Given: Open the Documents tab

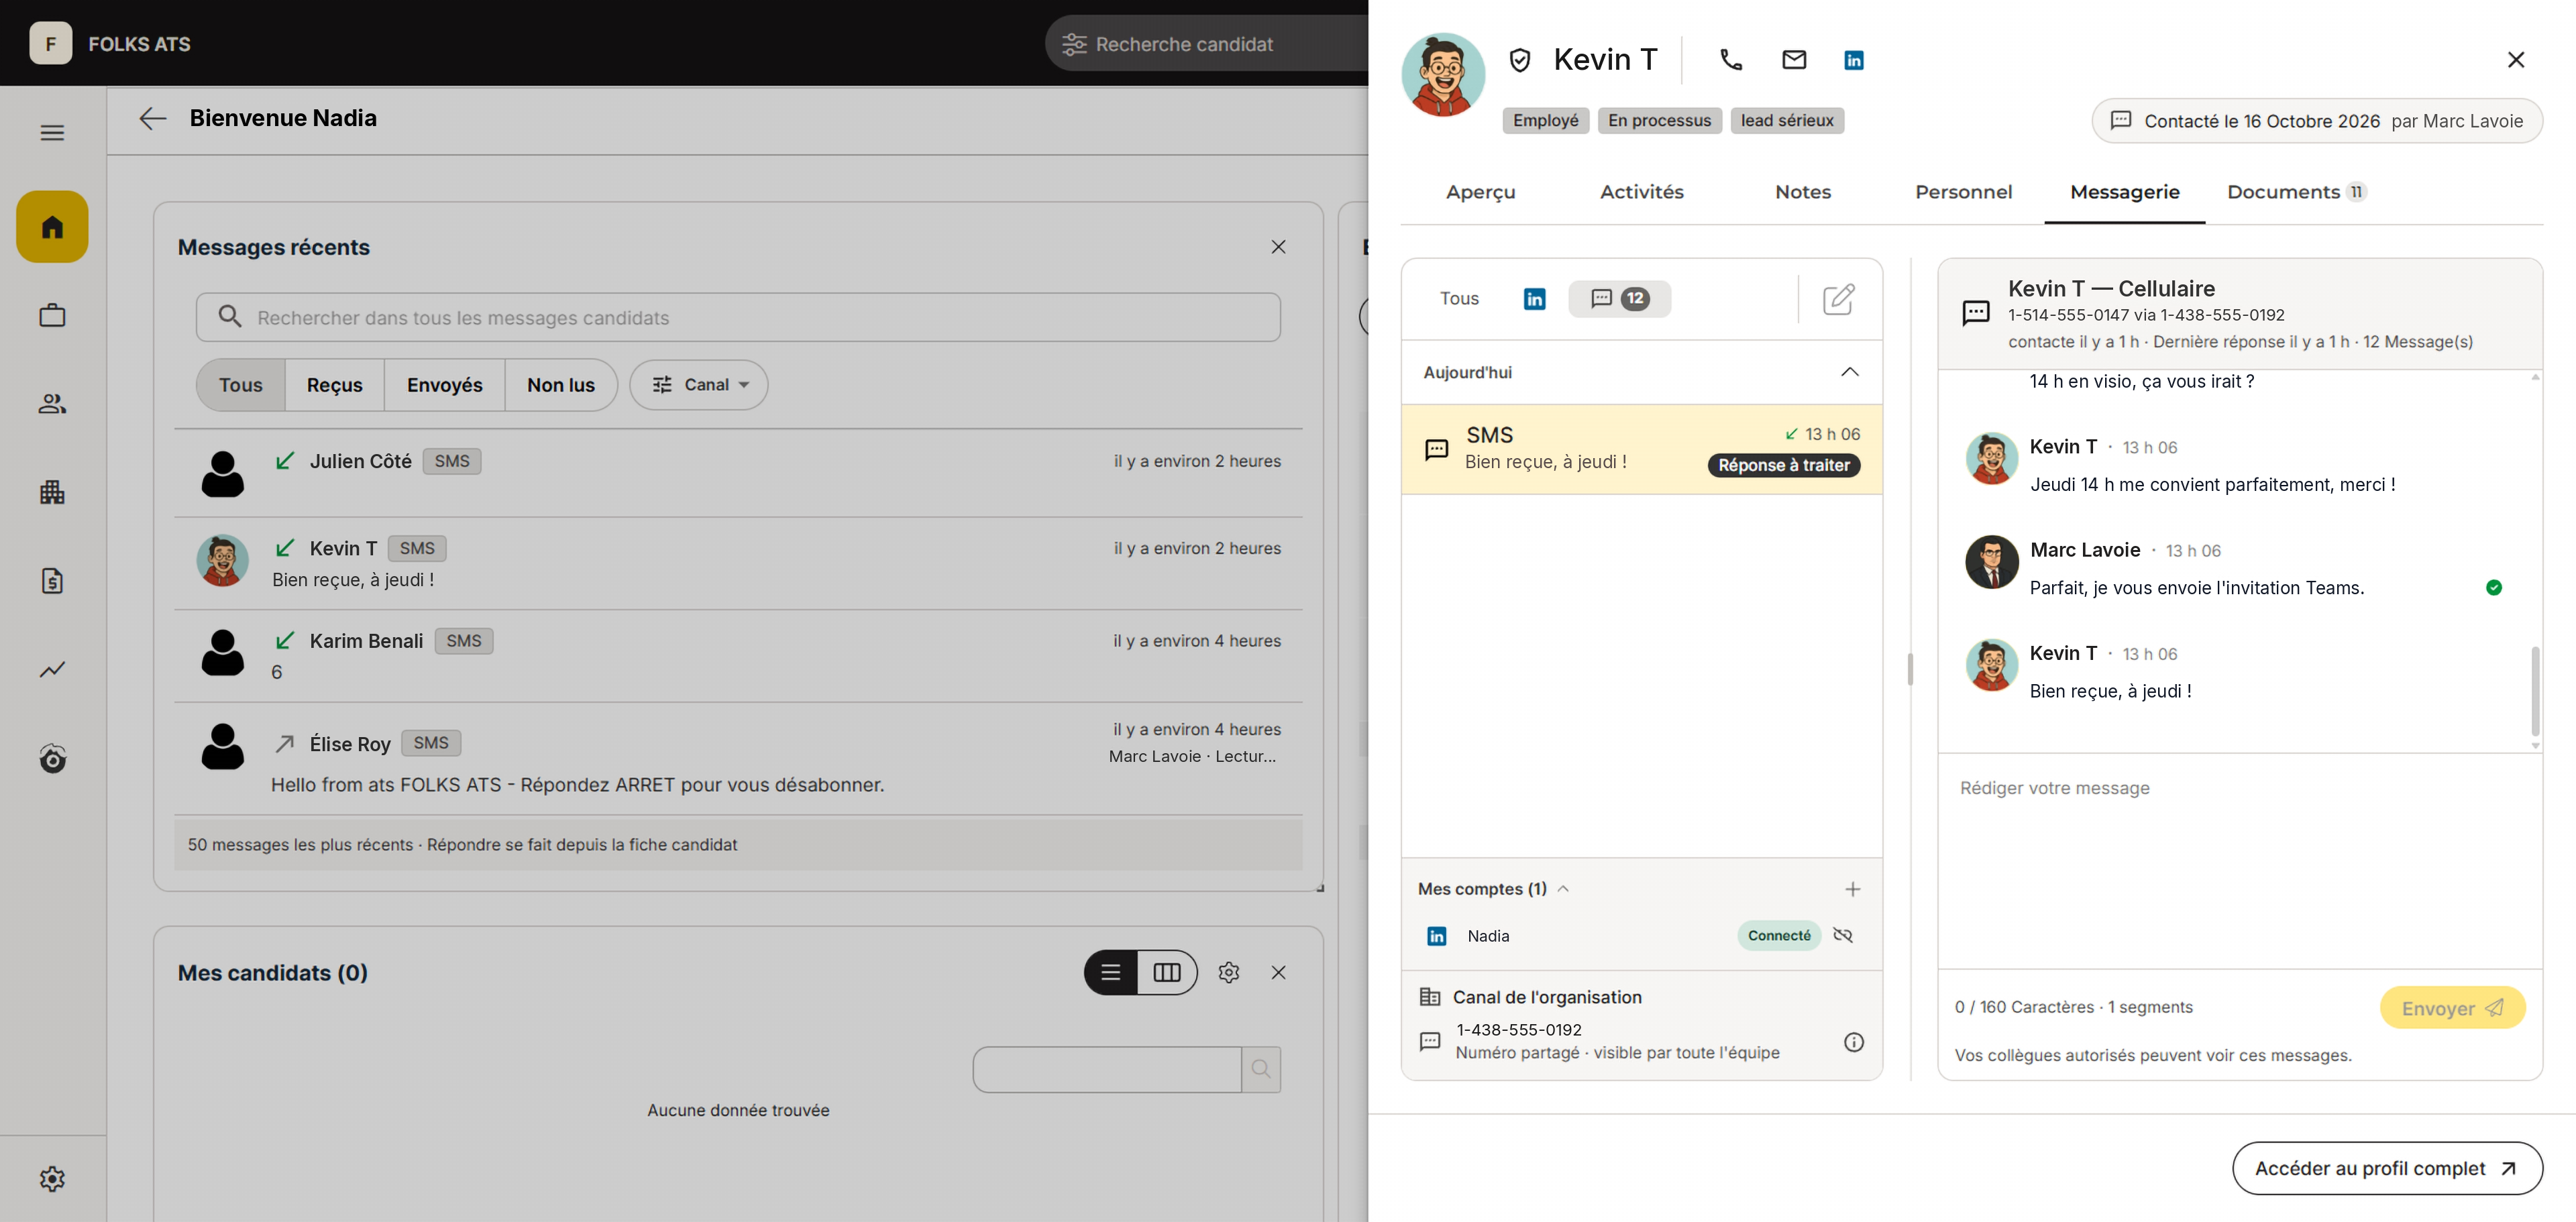Looking at the screenshot, I should (x=2296, y=192).
